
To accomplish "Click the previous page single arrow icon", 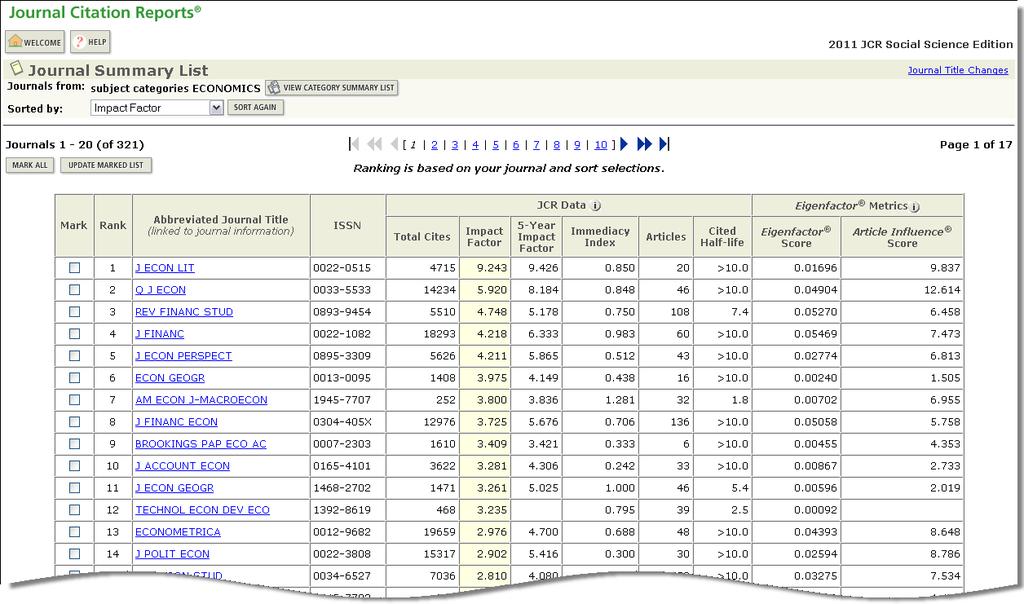I will pos(394,144).
